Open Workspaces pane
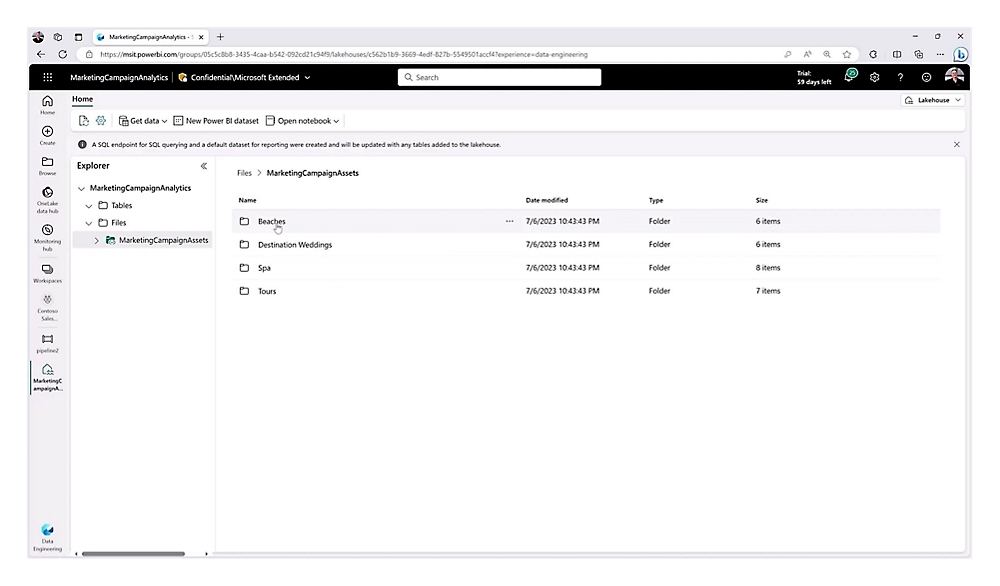Image resolution: width=1000 pixels, height=586 pixels. tap(47, 274)
